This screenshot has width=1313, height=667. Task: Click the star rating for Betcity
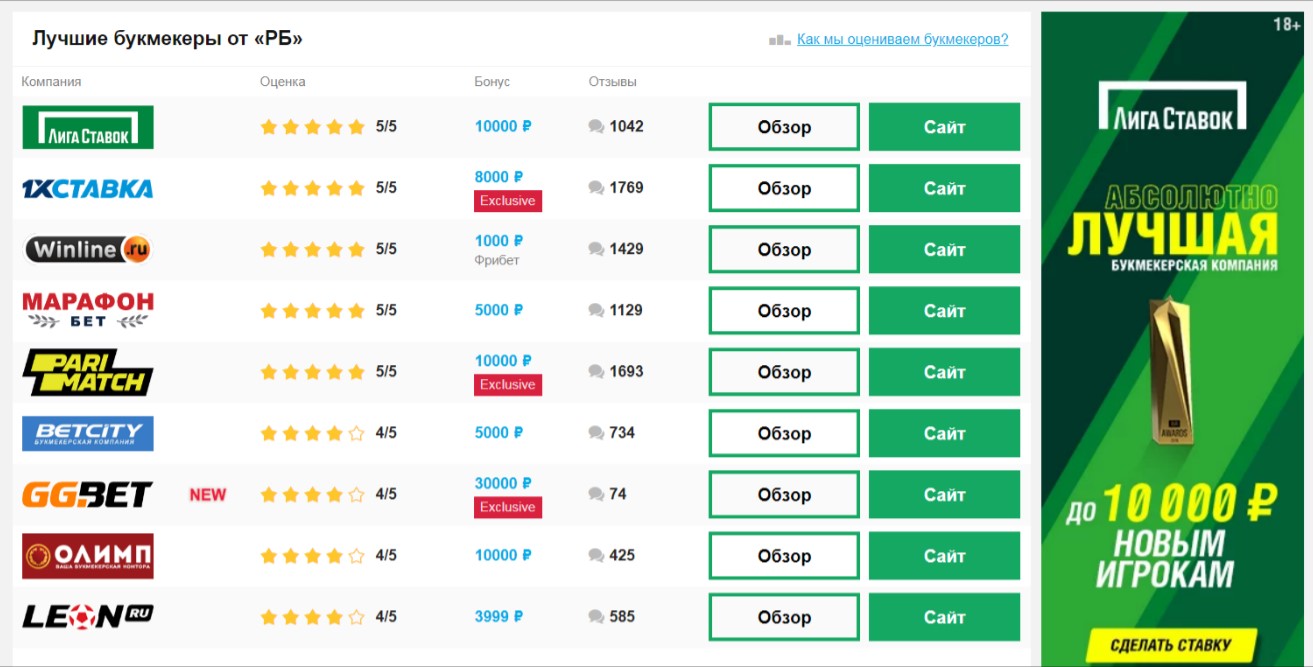(312, 433)
